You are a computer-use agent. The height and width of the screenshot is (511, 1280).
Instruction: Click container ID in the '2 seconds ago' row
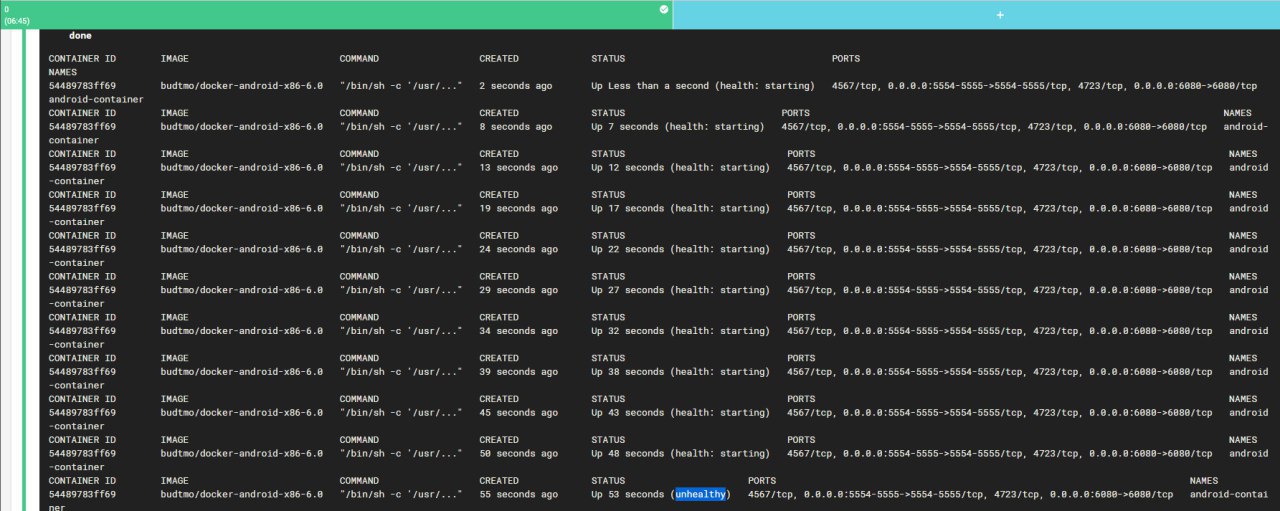click(x=82, y=86)
